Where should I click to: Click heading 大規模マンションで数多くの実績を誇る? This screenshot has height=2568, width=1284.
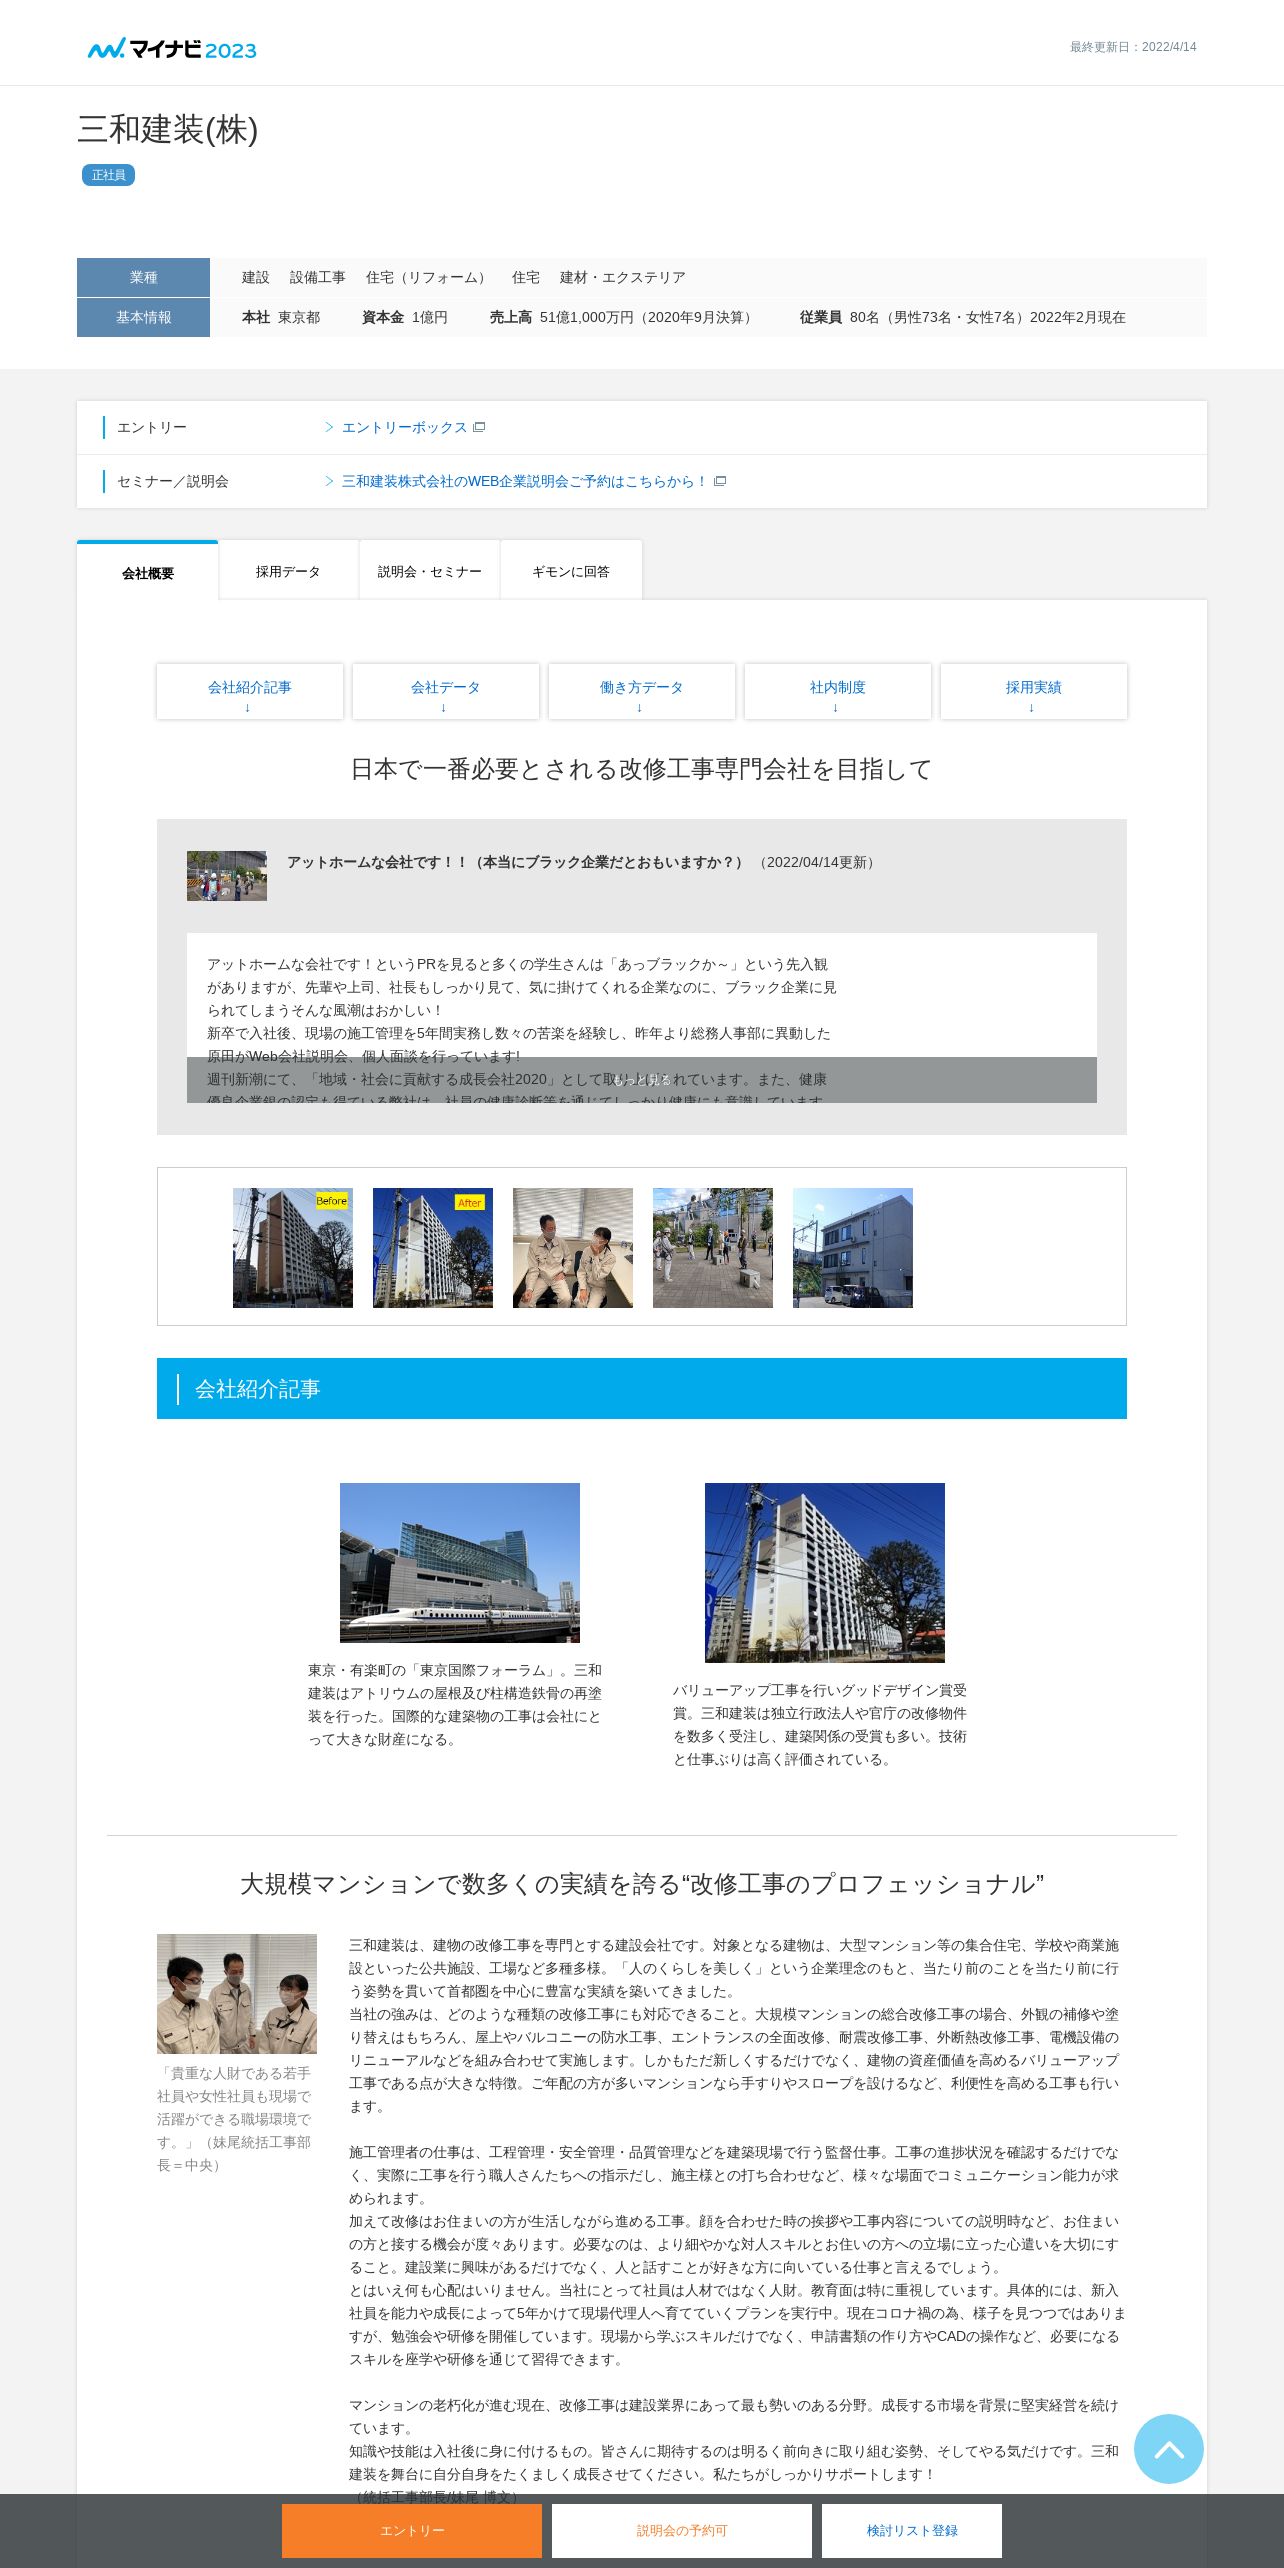(642, 1884)
